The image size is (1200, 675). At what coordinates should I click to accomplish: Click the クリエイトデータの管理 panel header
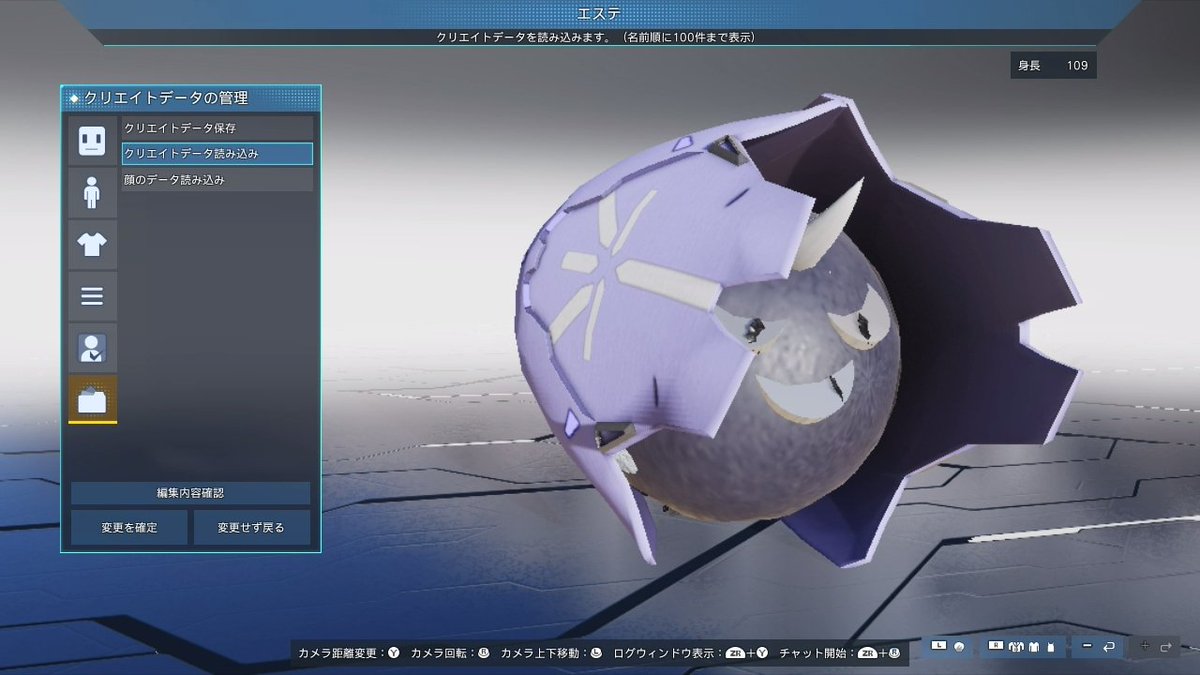(x=191, y=98)
